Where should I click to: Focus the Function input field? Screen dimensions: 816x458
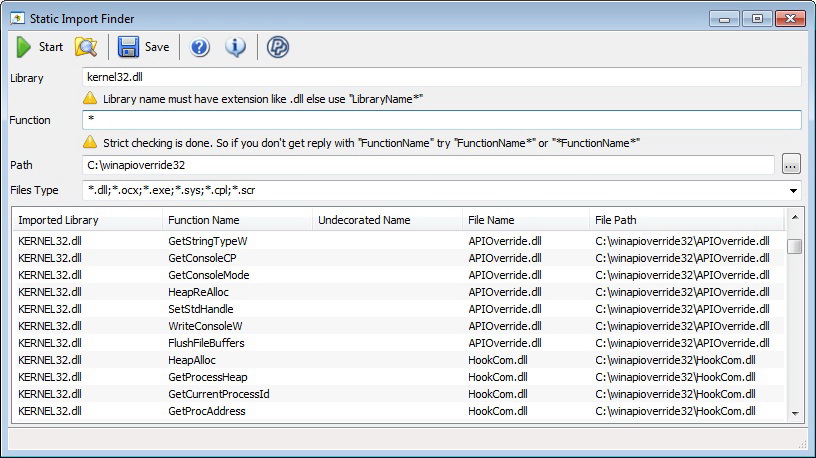coord(440,120)
